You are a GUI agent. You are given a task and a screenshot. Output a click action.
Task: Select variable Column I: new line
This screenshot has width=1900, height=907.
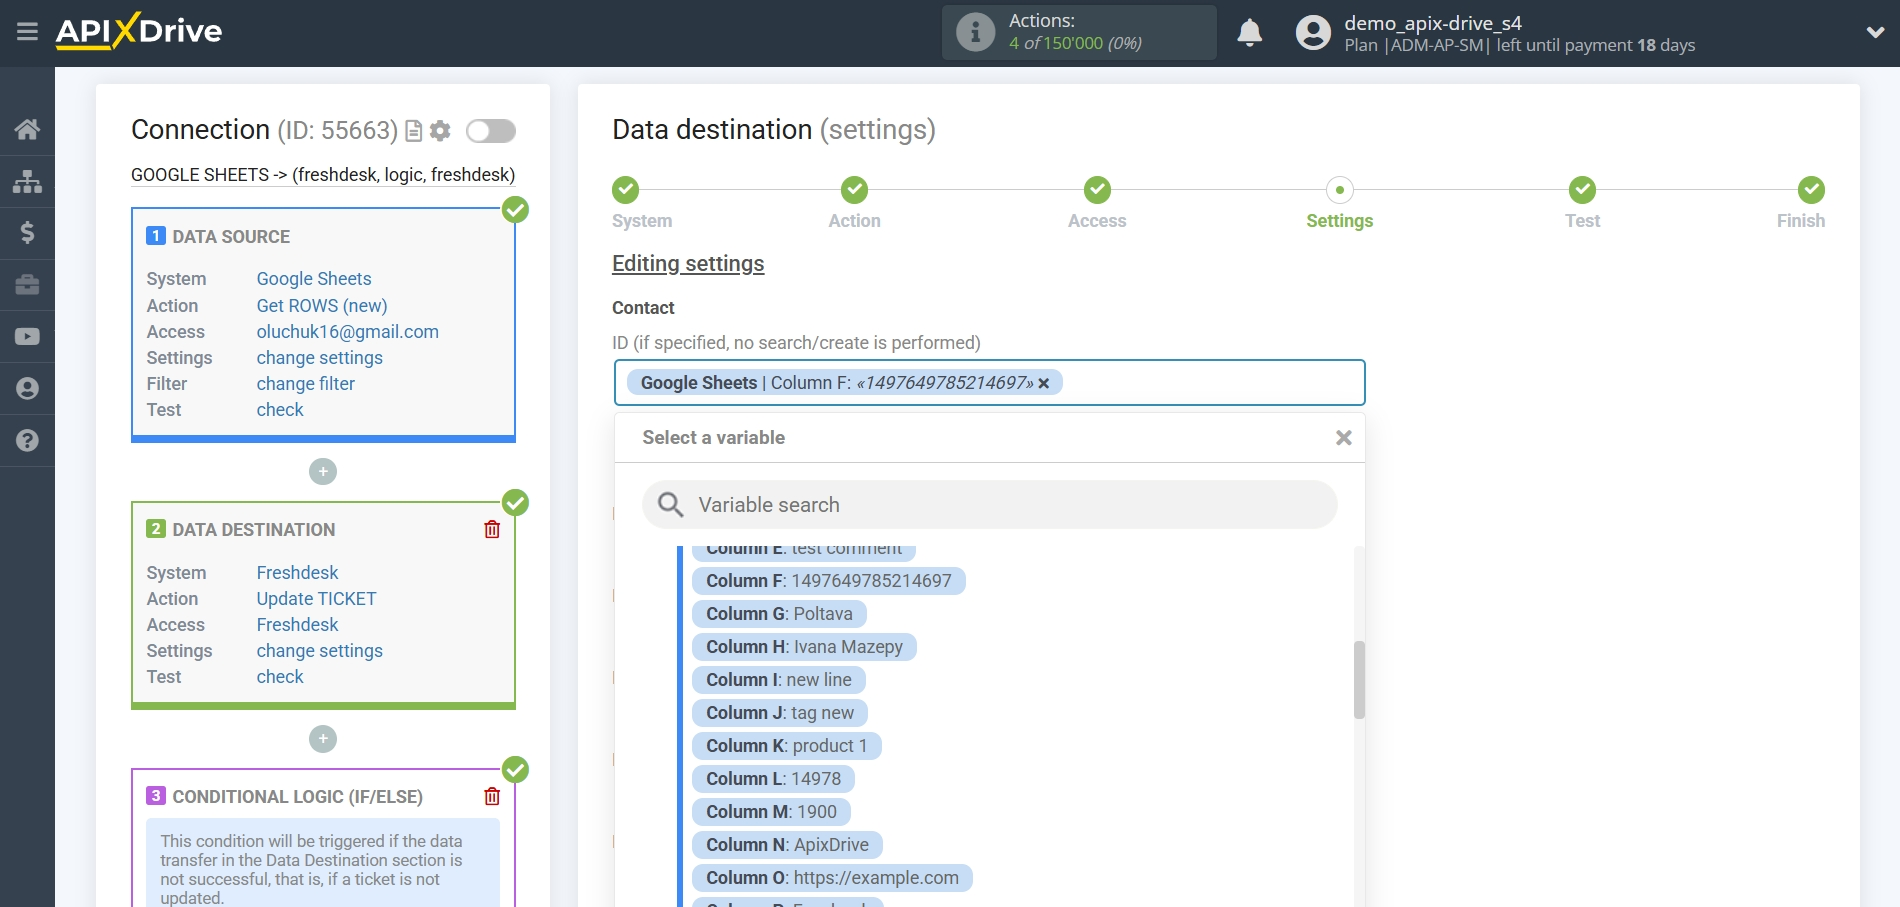[x=779, y=680]
